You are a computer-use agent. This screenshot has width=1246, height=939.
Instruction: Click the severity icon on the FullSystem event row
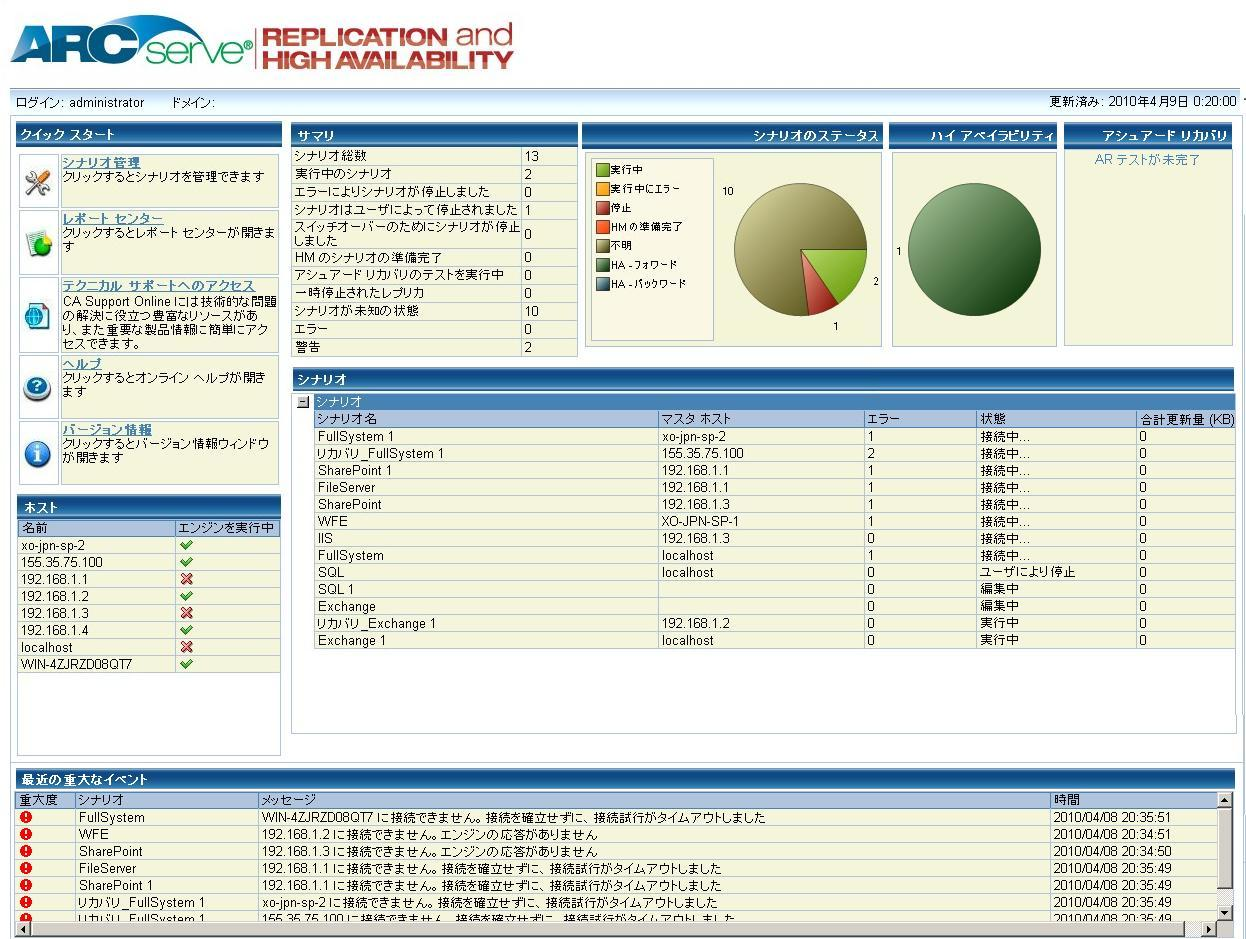pyautogui.click(x=25, y=816)
